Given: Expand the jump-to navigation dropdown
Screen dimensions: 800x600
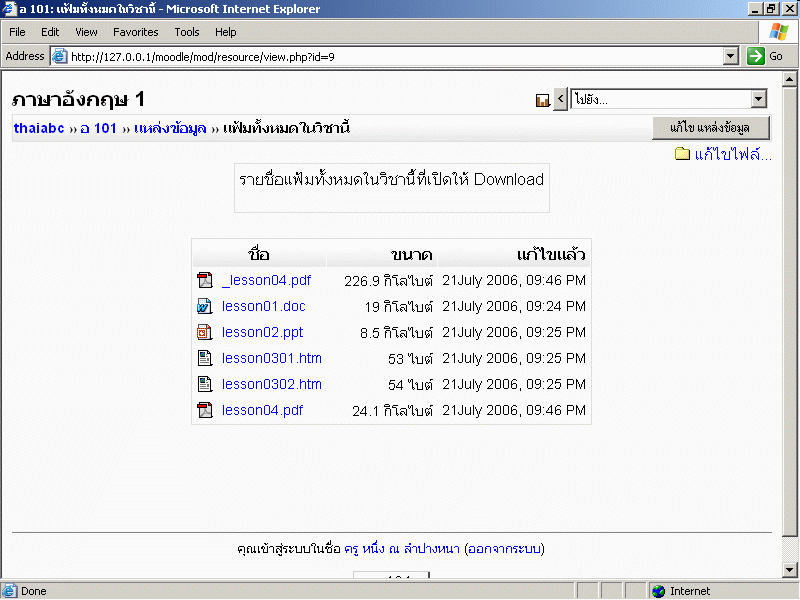Looking at the screenshot, I should (x=758, y=99).
